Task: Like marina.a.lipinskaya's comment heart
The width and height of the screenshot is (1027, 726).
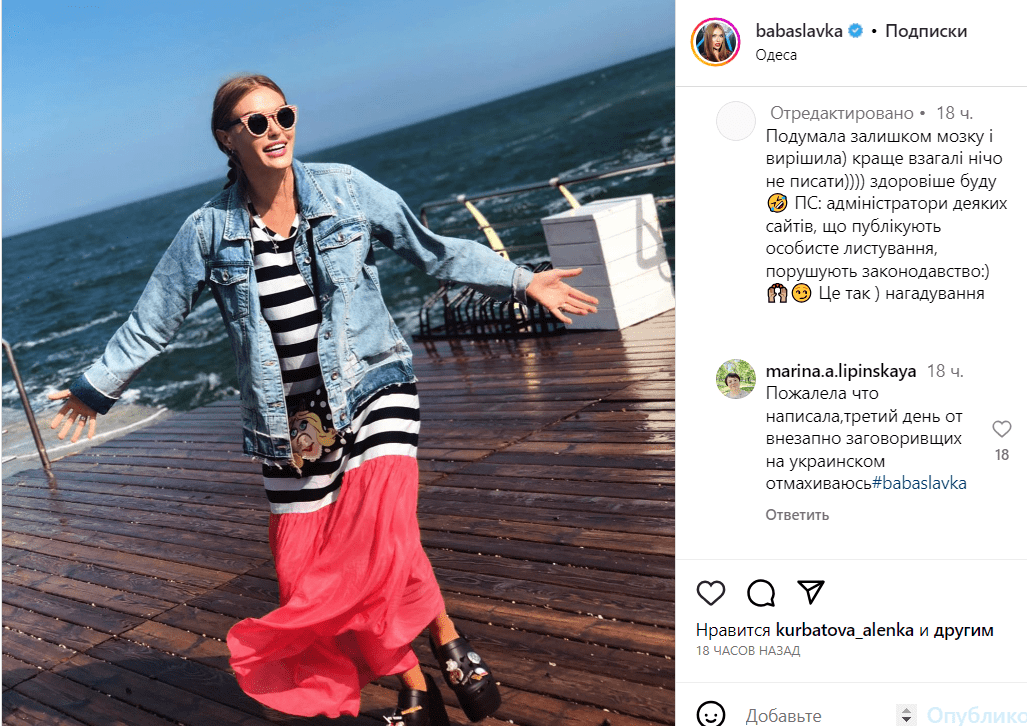Action: [1001, 429]
